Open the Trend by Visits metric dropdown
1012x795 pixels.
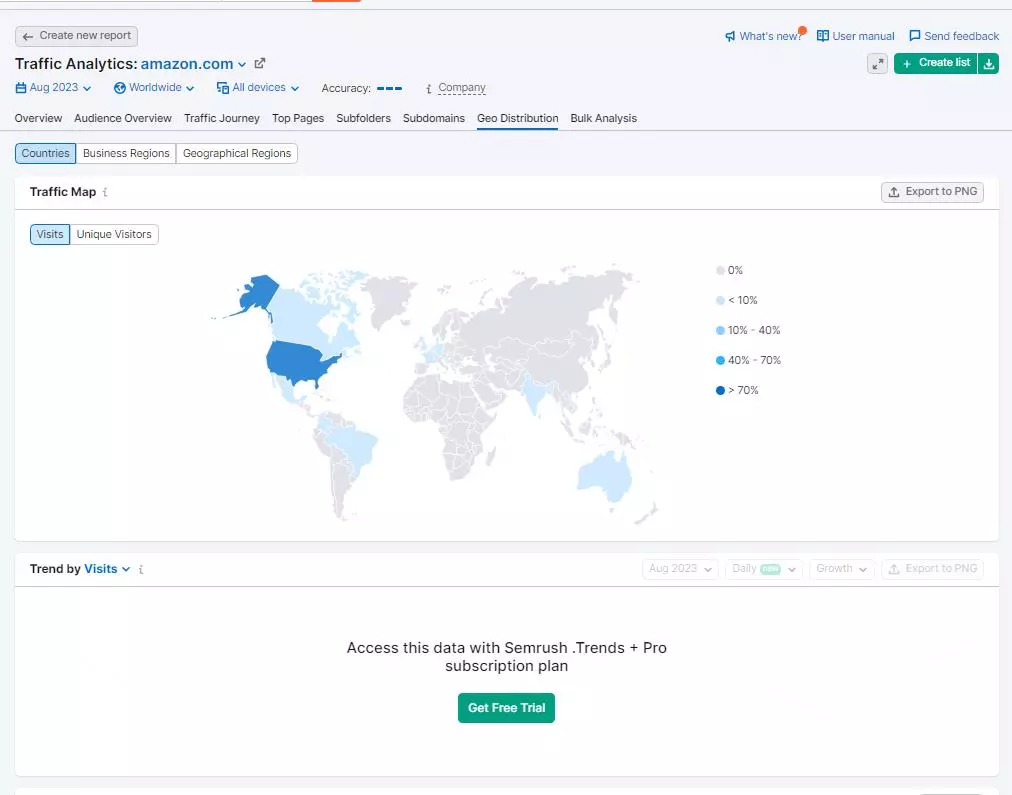tap(107, 569)
